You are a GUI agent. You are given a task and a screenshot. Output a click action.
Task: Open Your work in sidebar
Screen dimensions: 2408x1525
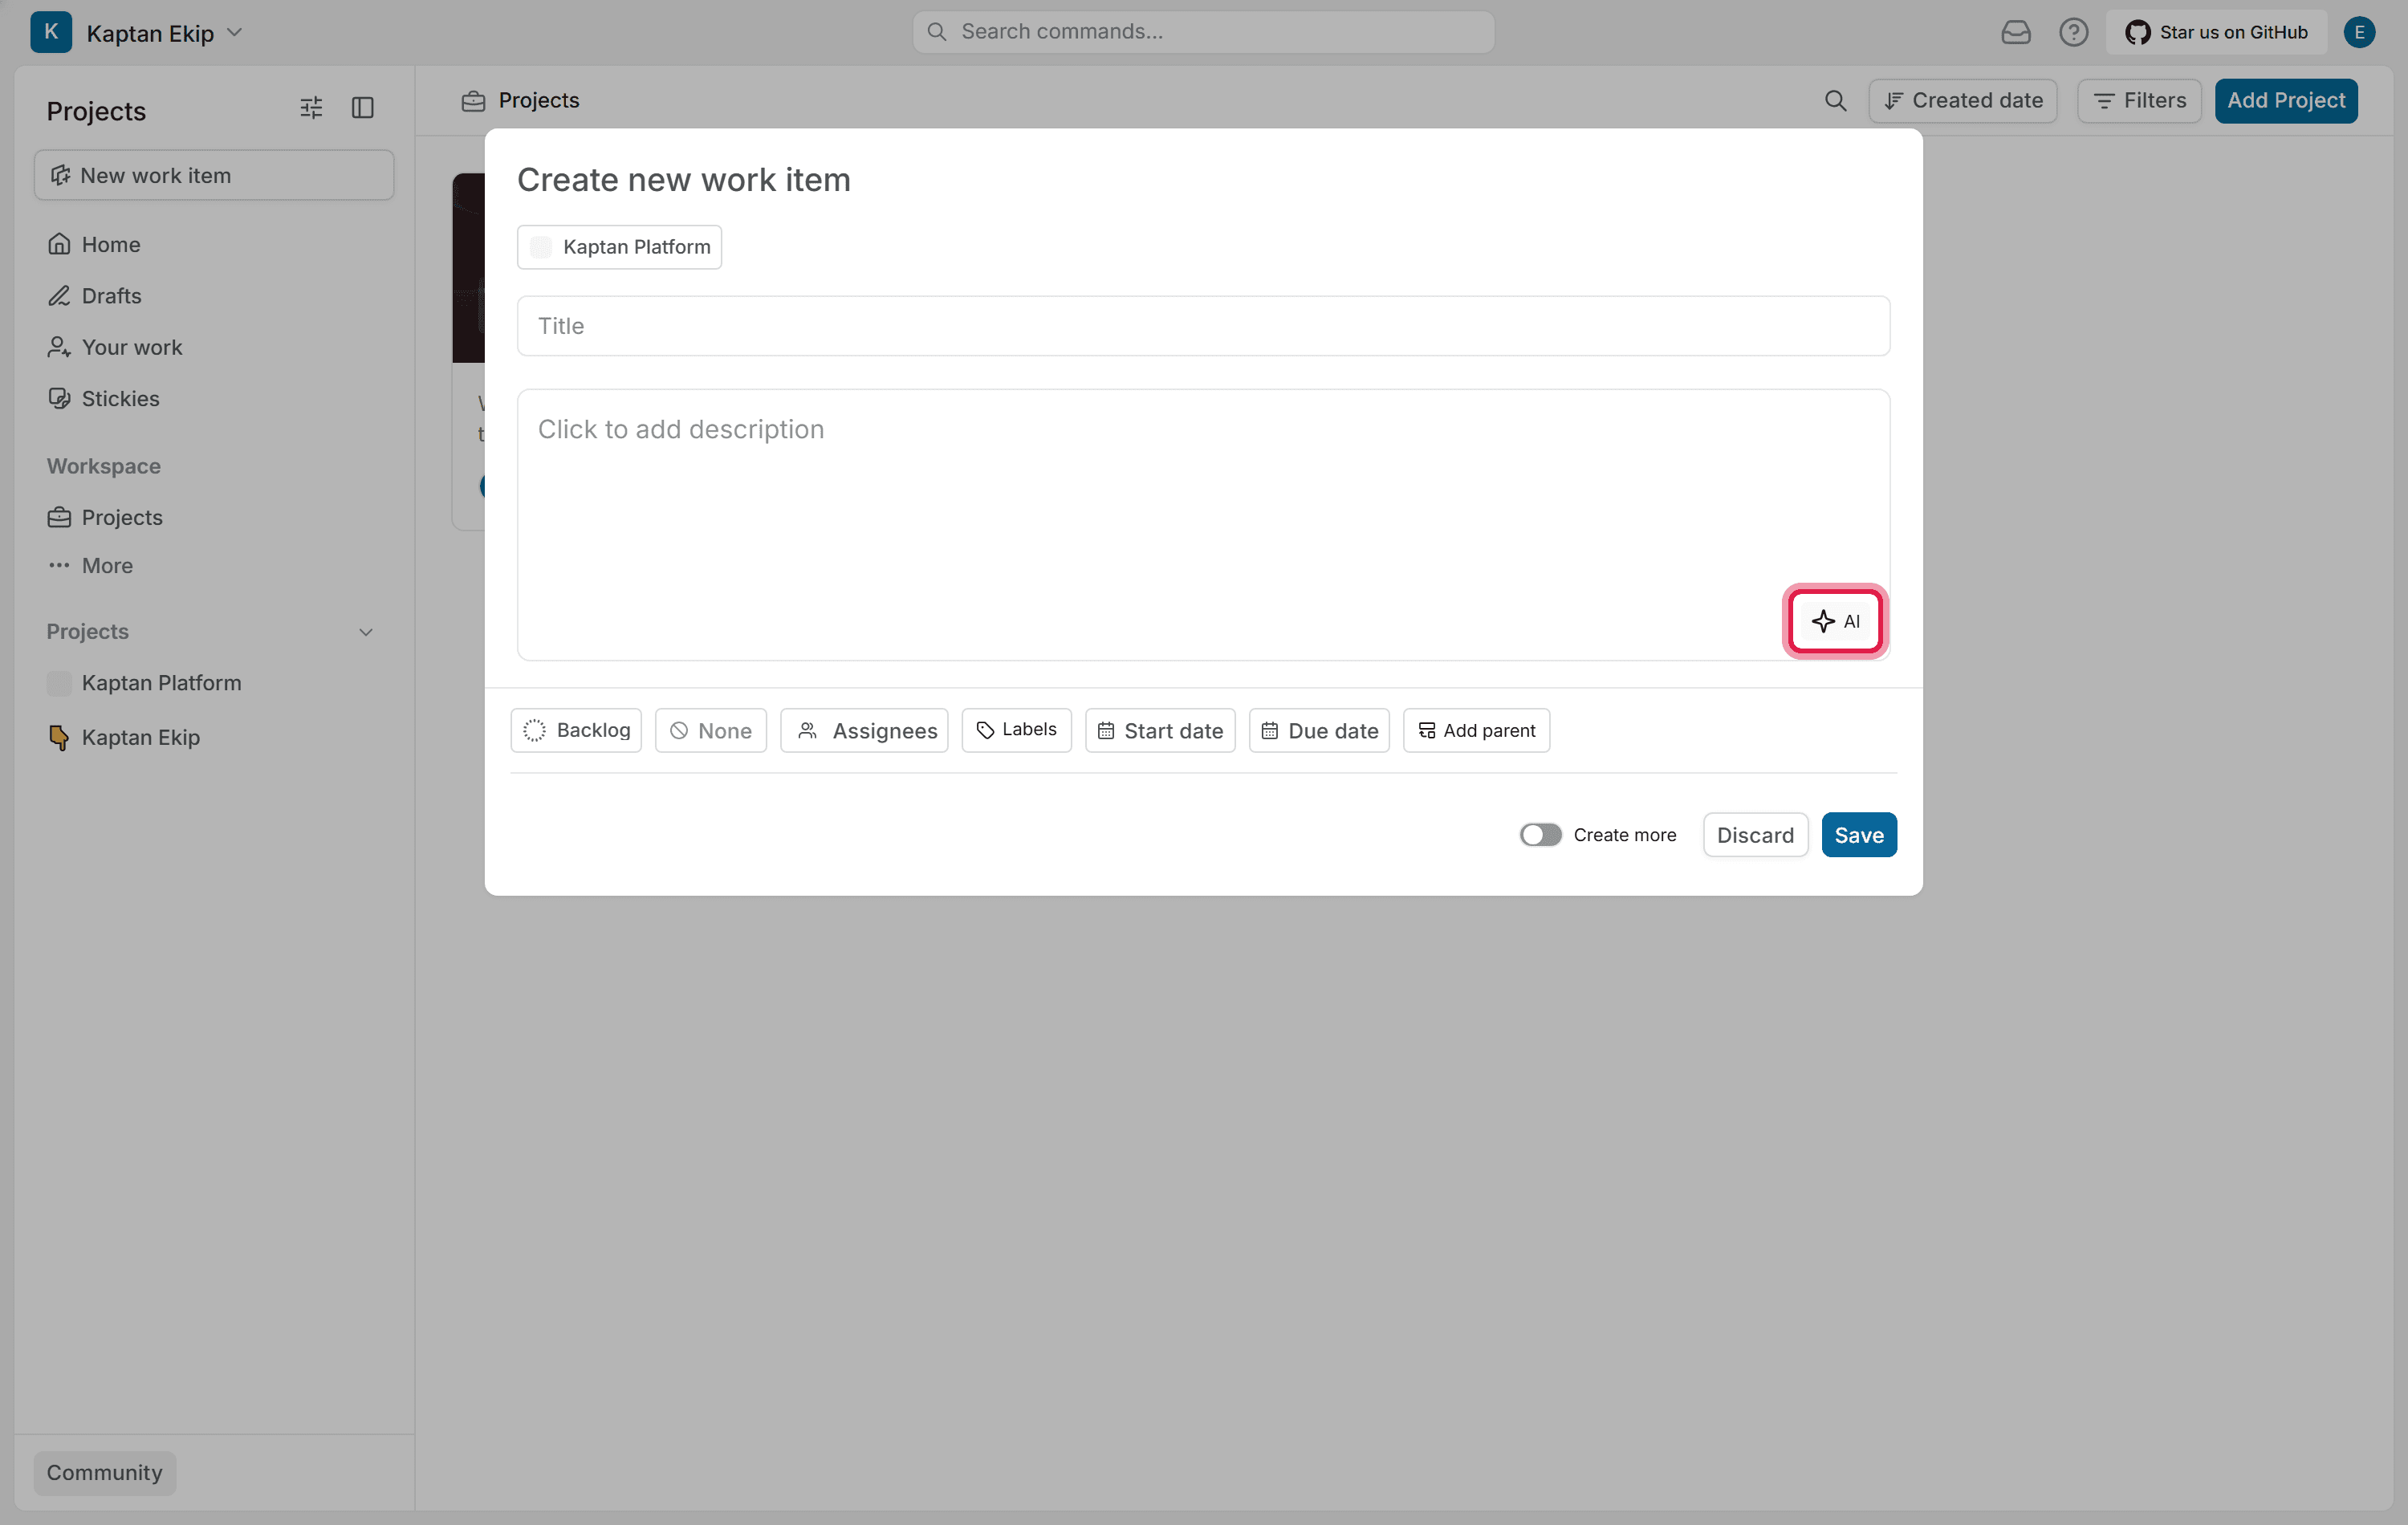131,347
